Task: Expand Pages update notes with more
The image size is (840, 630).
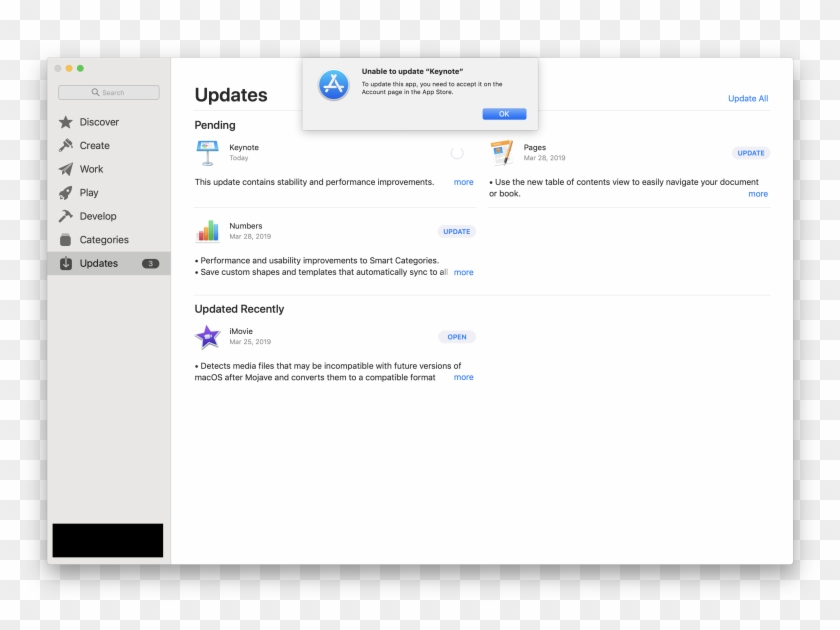Action: [758, 194]
